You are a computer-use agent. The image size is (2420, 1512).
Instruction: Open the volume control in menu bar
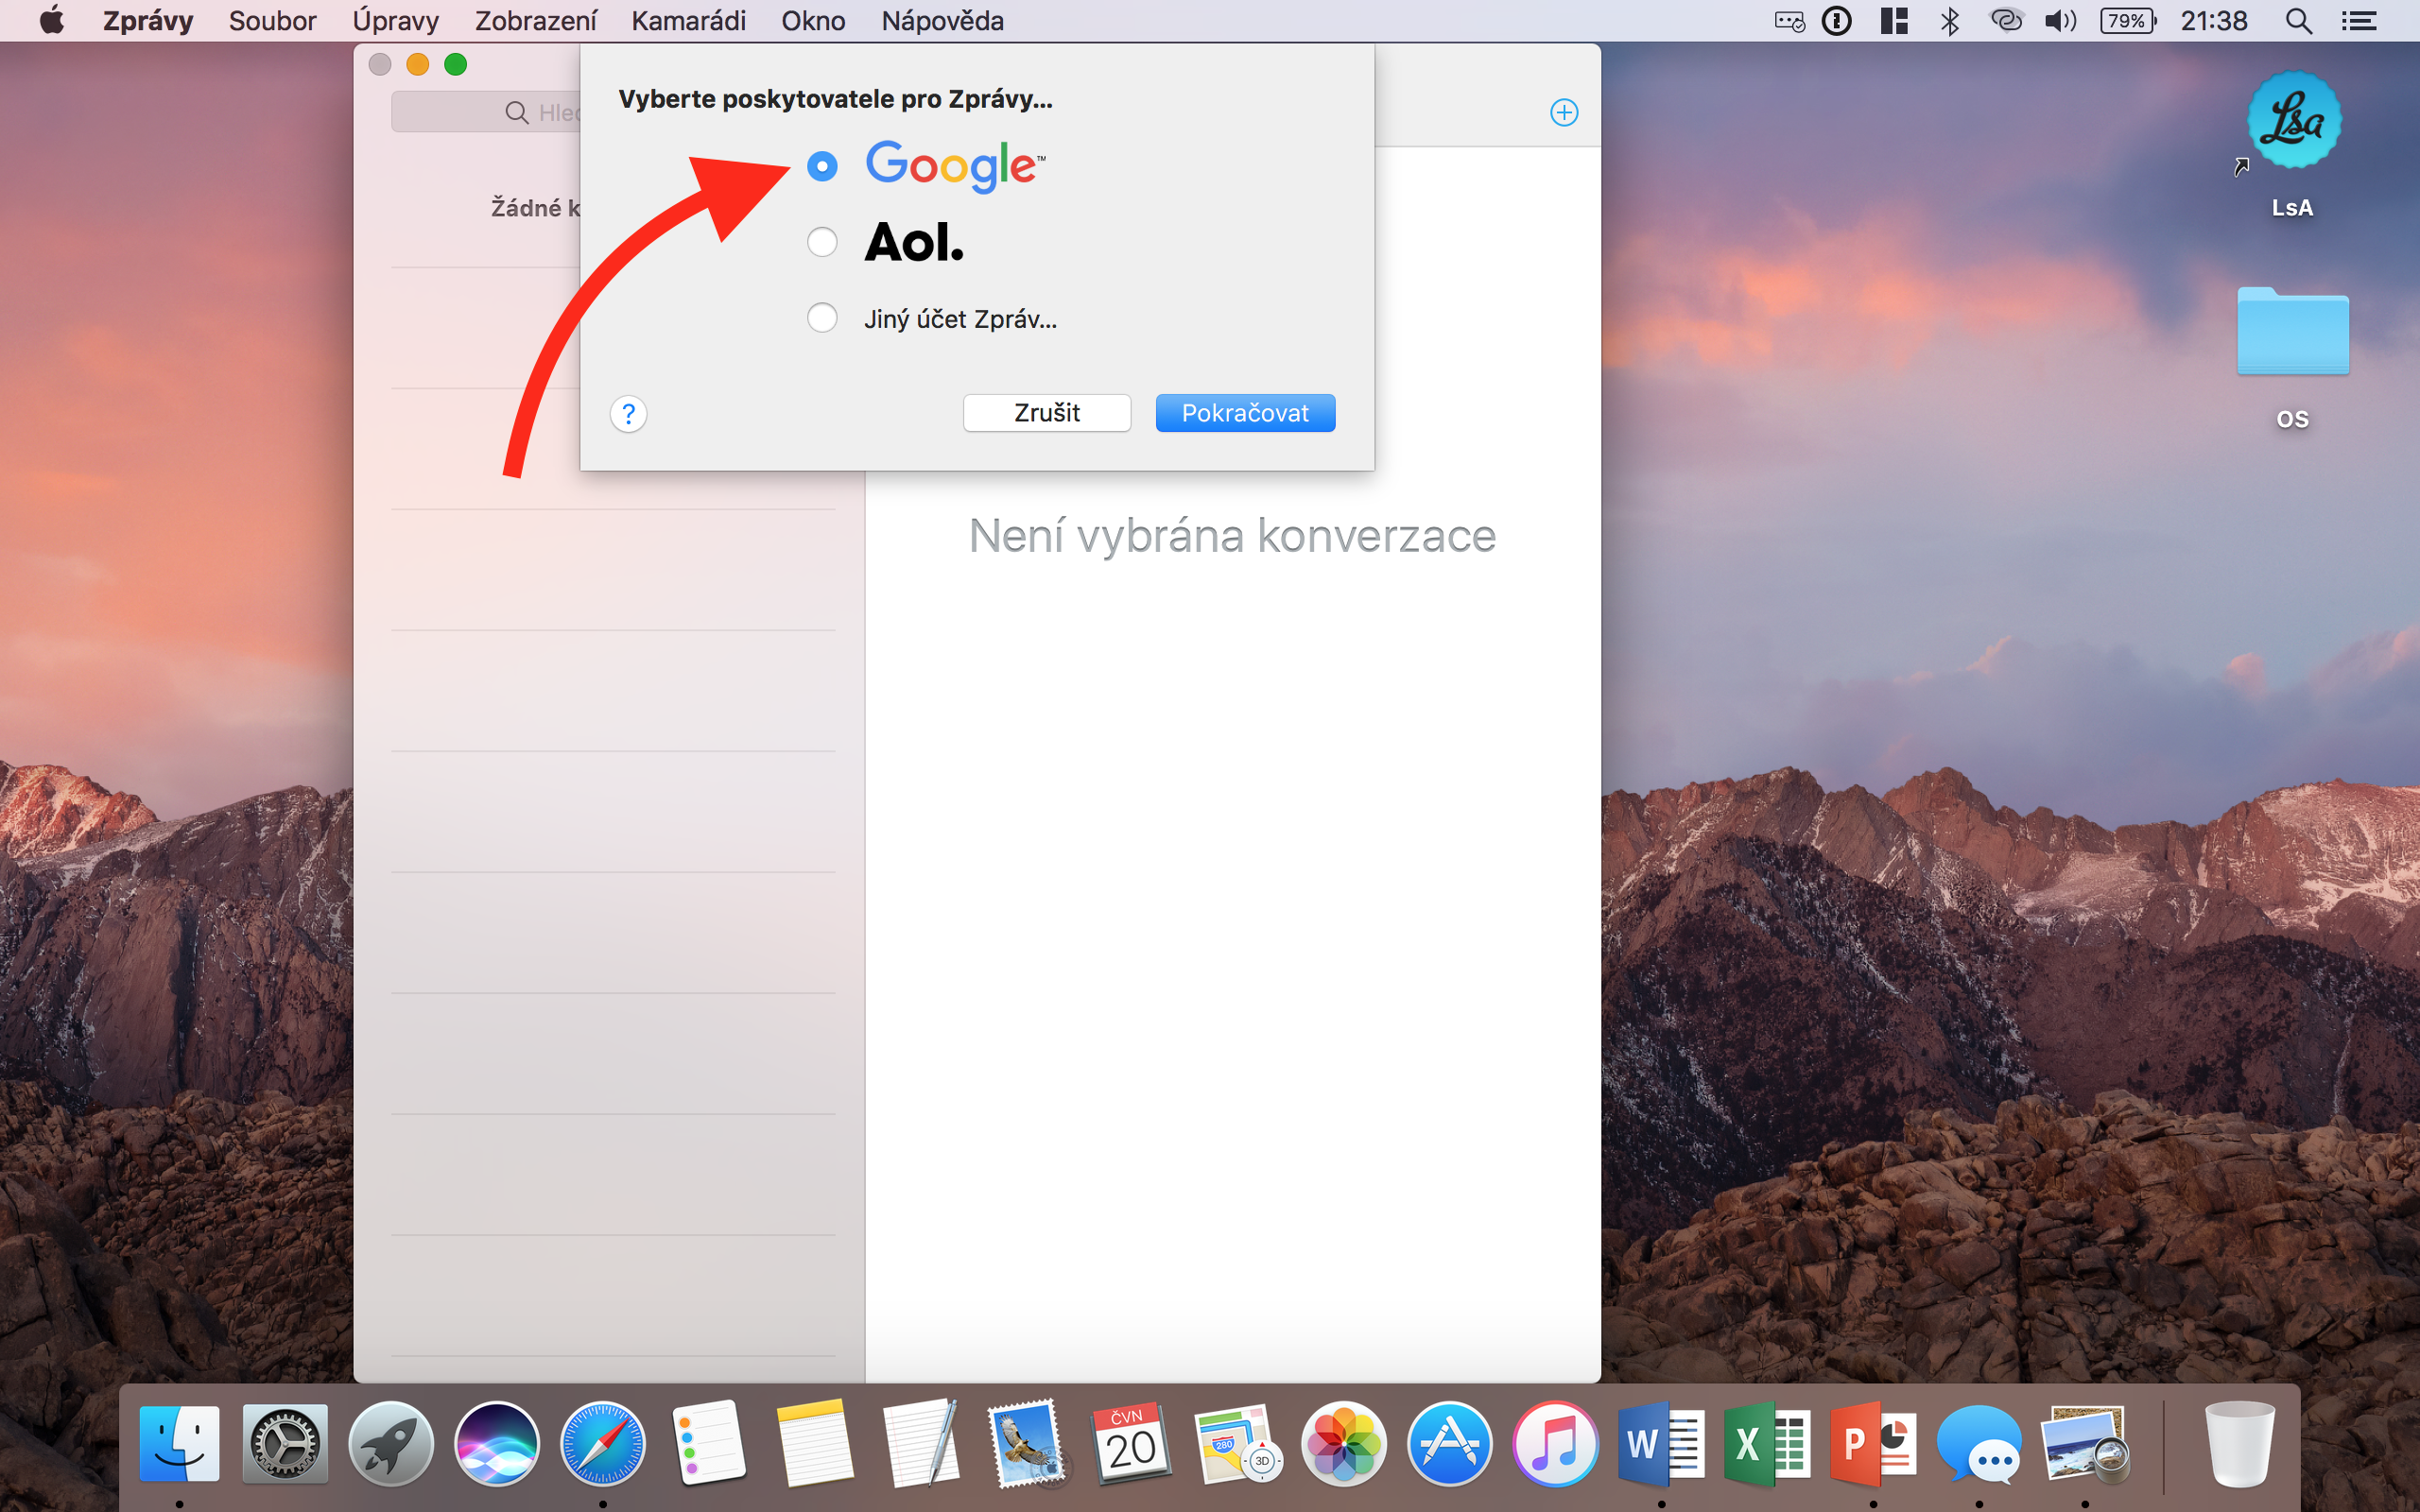point(2060,20)
